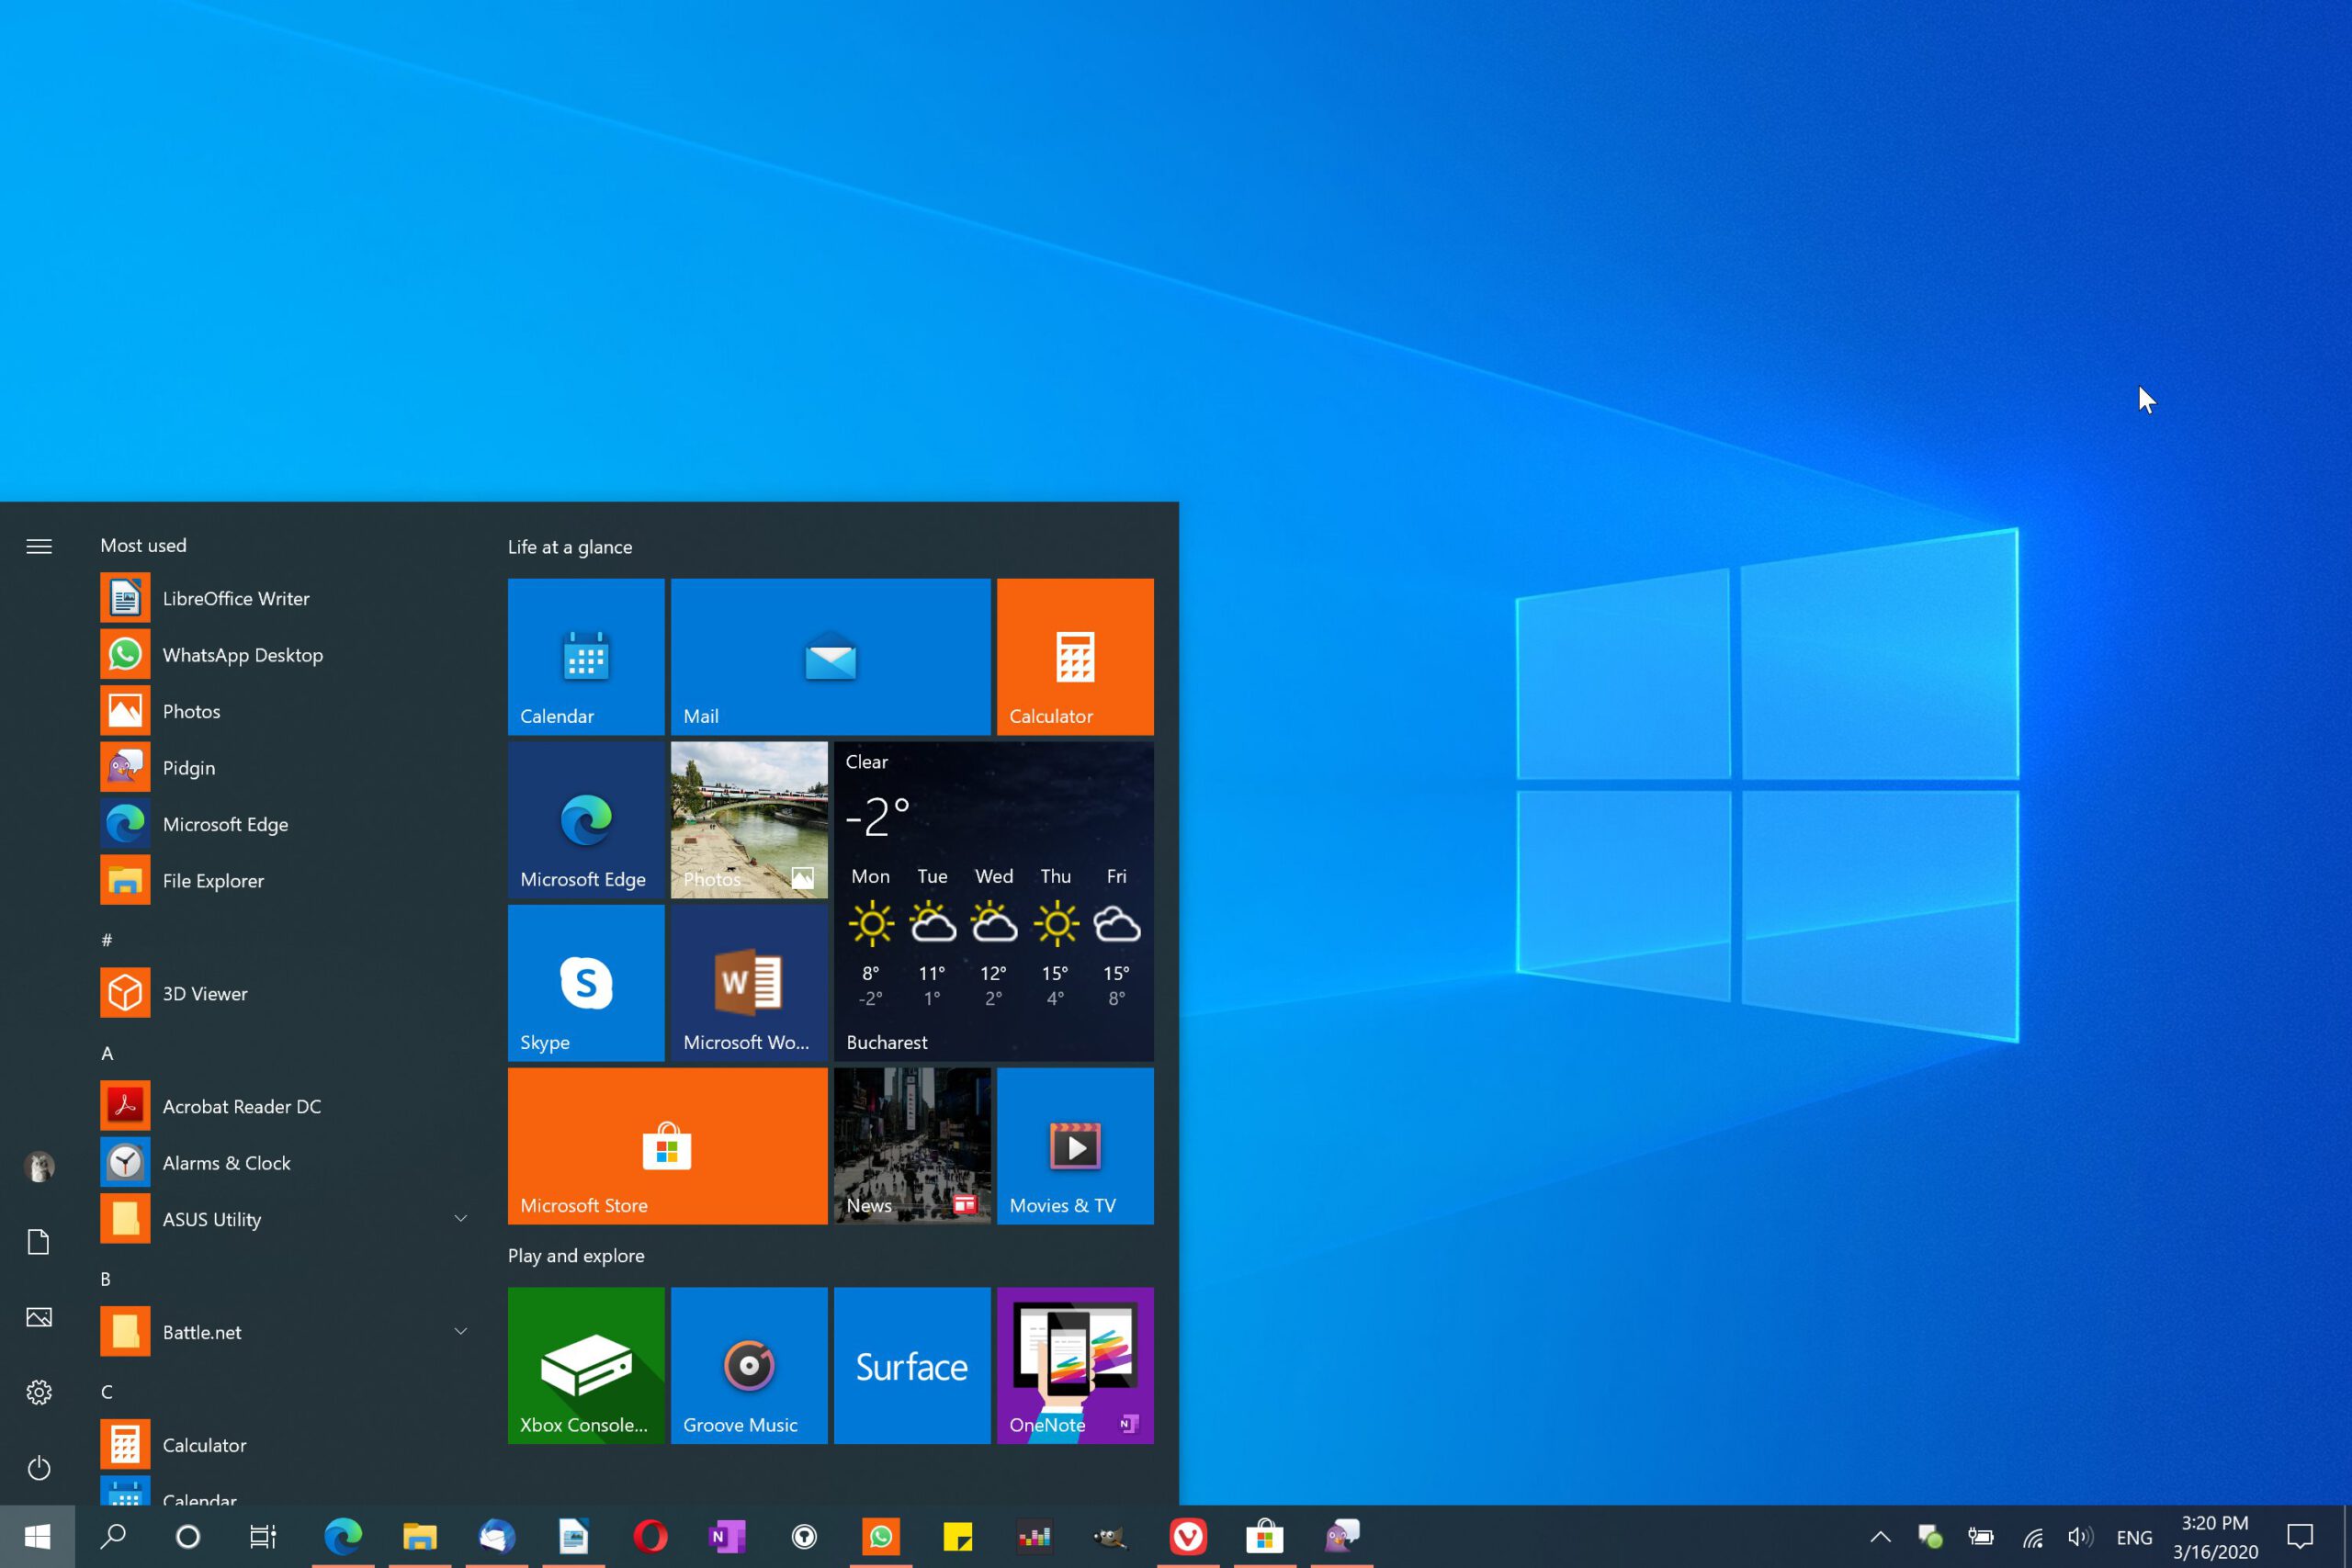Launch the Skype tile
The height and width of the screenshot is (1568, 2352).
pyautogui.click(x=586, y=983)
